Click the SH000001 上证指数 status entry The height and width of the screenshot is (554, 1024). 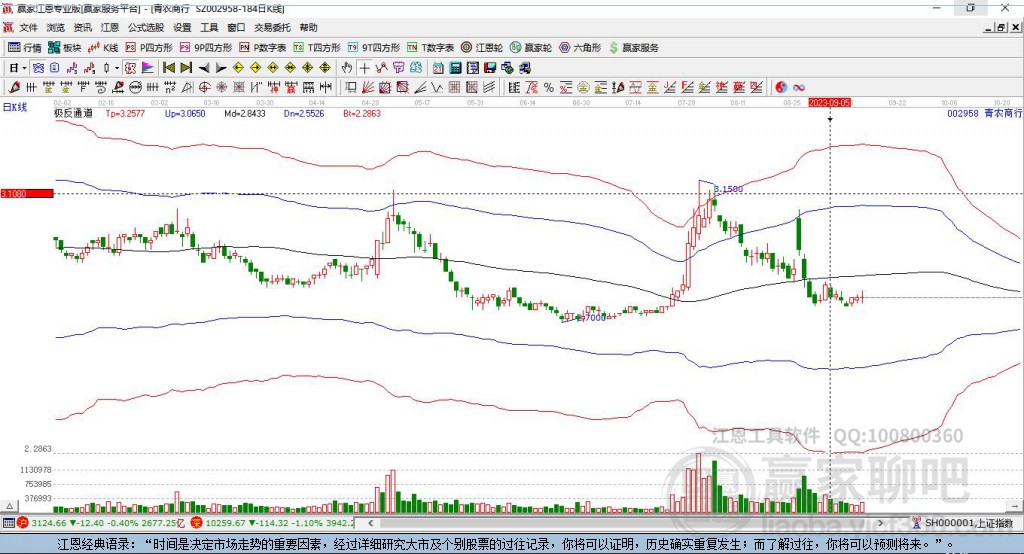coord(967,523)
